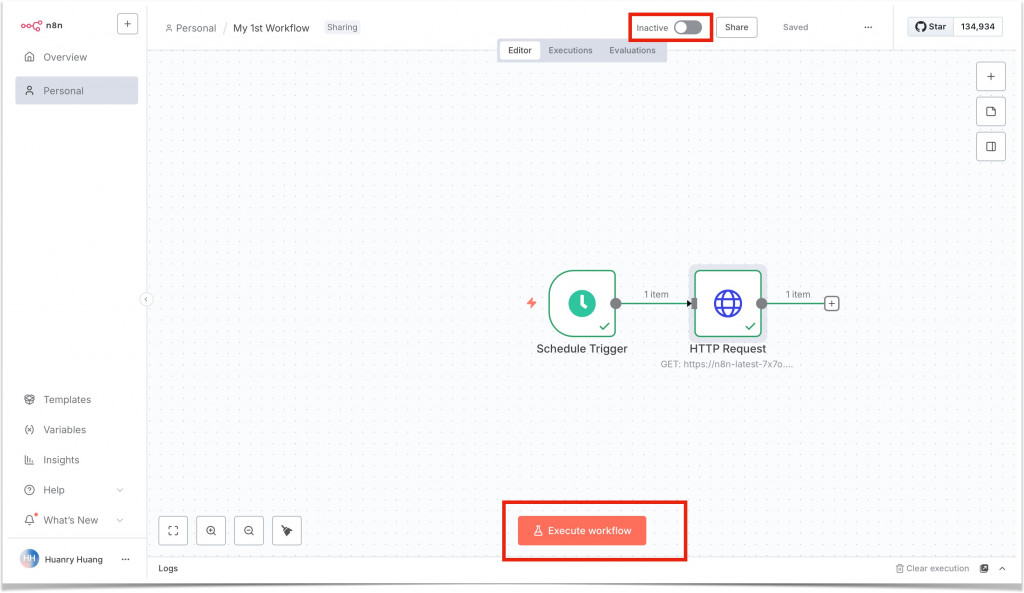Click the Help question mark icon

click(29, 490)
